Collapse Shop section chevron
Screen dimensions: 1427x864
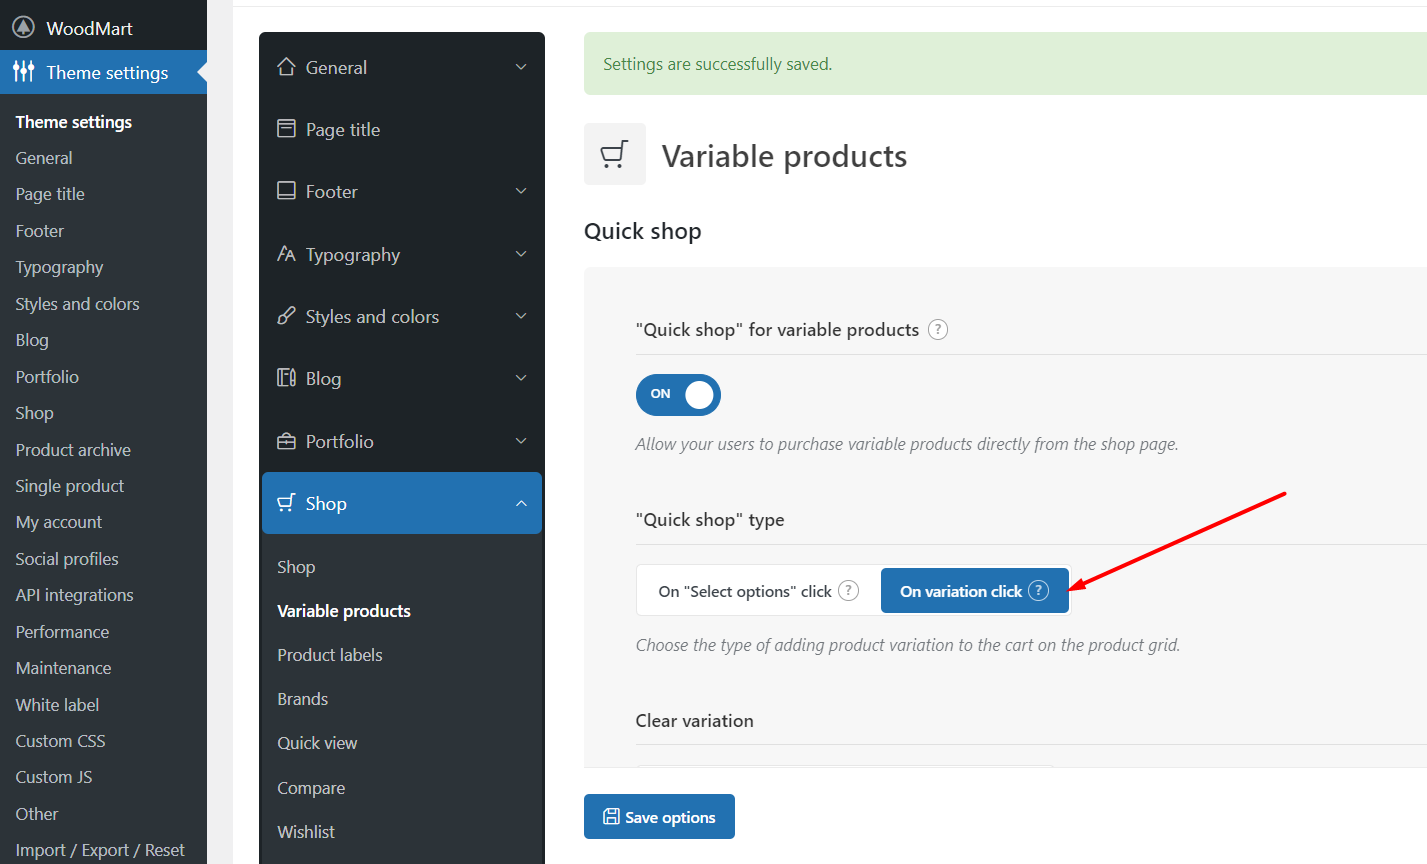pyautogui.click(x=521, y=503)
